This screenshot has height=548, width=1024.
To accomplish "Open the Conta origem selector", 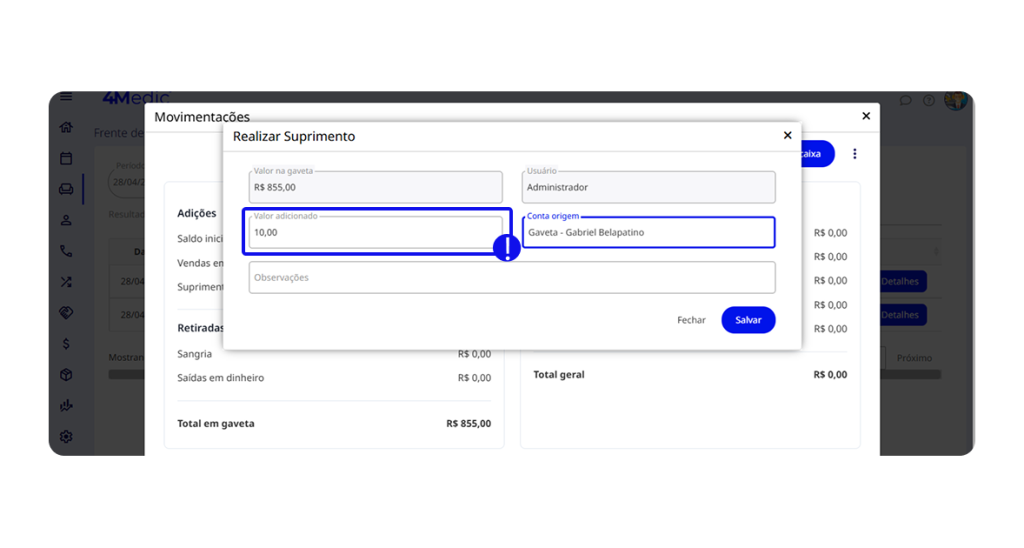I will tap(648, 232).
